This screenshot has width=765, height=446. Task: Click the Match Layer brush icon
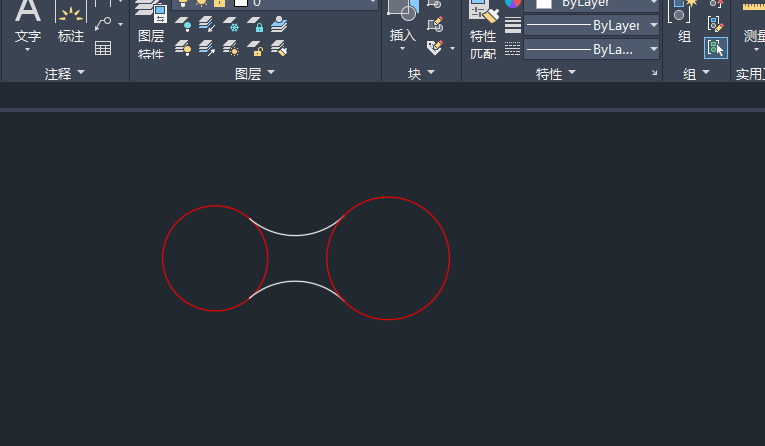tap(279, 48)
